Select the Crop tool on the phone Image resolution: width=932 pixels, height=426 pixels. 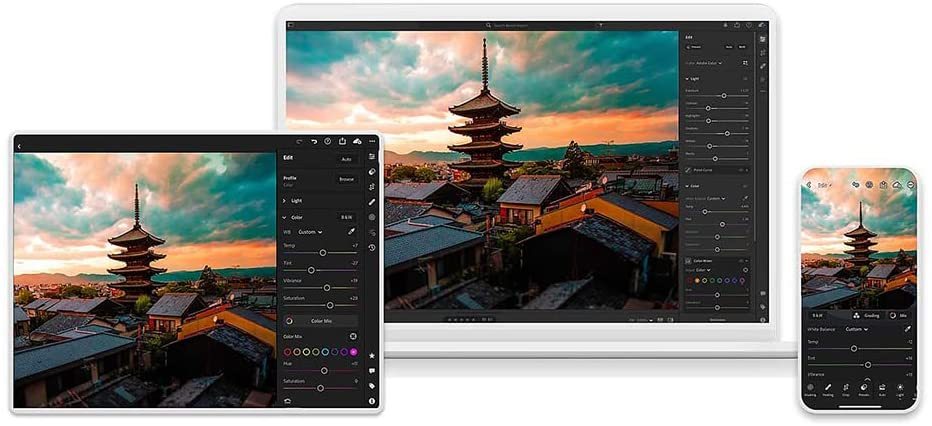846,388
